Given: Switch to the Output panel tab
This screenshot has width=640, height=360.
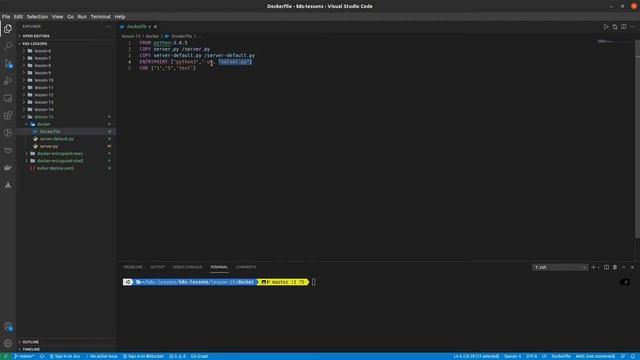Looking at the screenshot, I should [158, 267].
